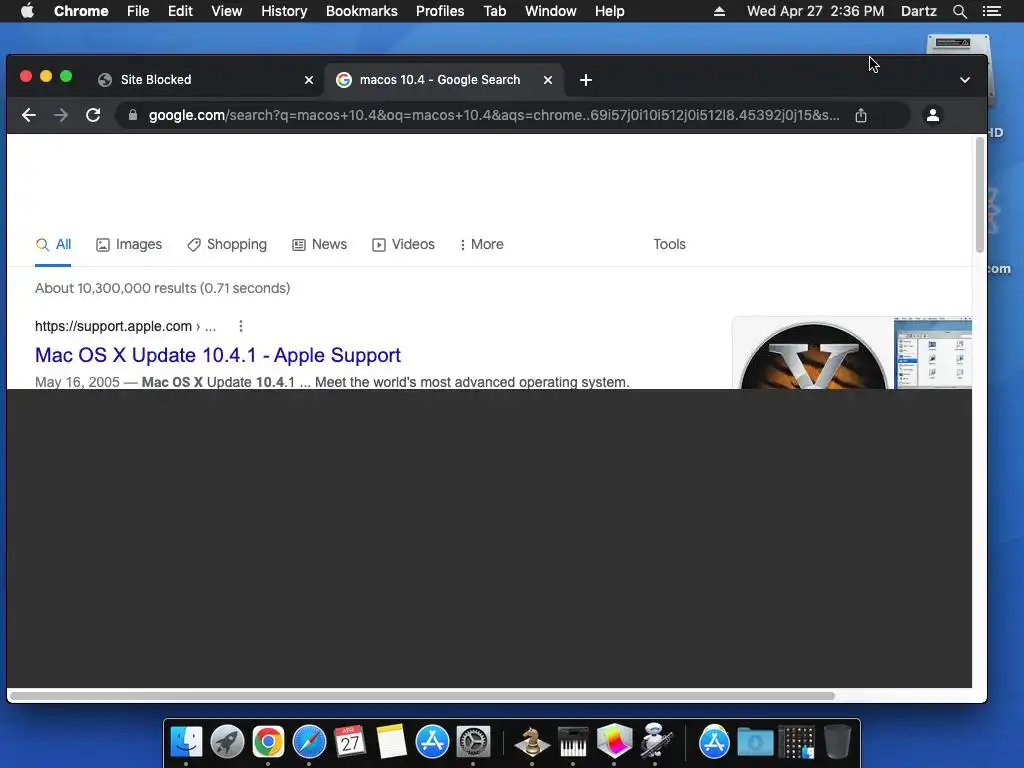Open Notes from the Dock
Screen dimensions: 1024x768
tap(391, 741)
